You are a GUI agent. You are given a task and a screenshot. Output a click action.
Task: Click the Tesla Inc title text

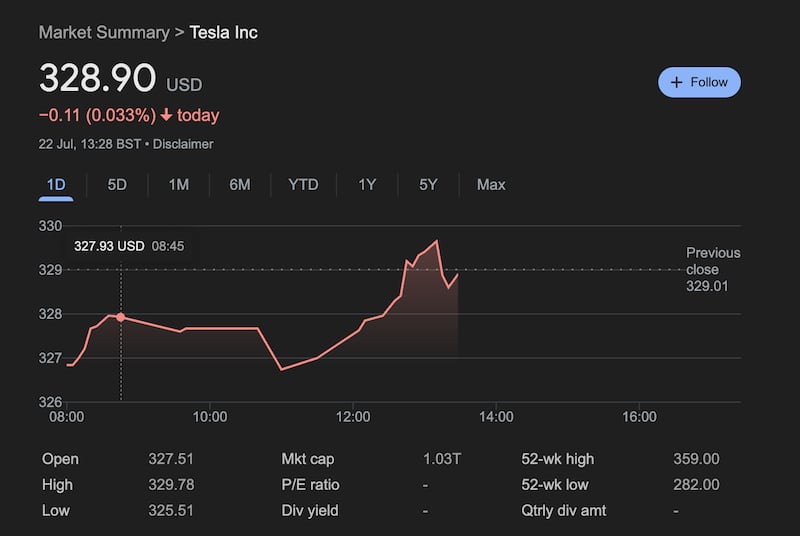point(223,33)
